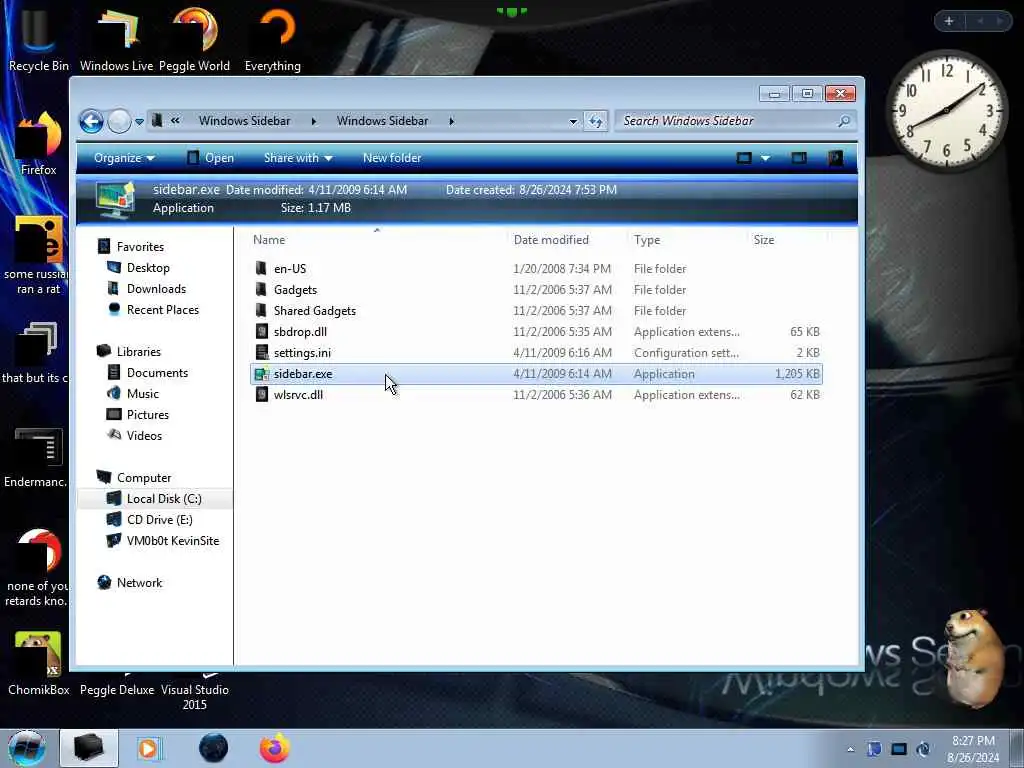Open the Recycle Bin desktop icon

click(x=38, y=38)
